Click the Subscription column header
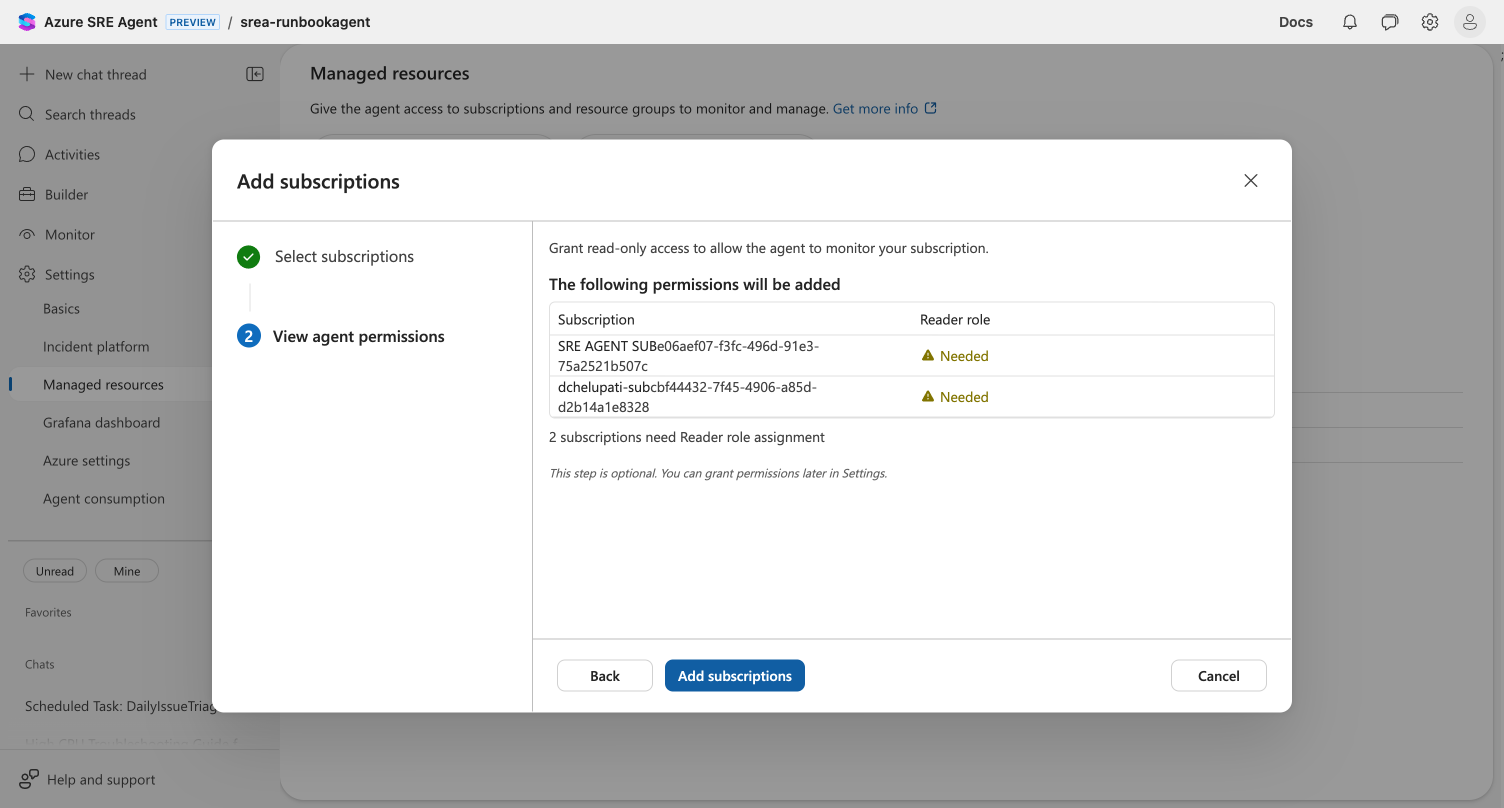Image resolution: width=1504 pixels, height=808 pixels. coord(596,320)
